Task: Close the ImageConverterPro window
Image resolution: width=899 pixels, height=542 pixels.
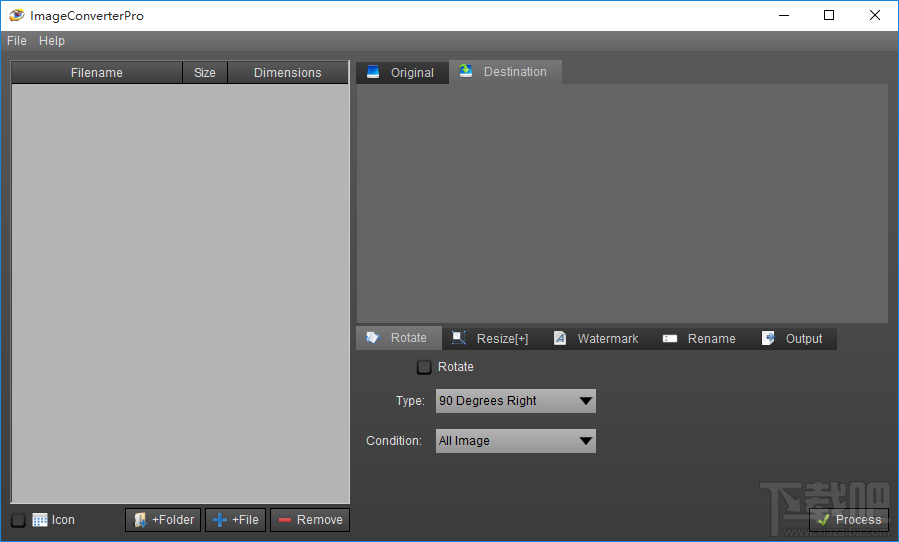Action: [875, 15]
